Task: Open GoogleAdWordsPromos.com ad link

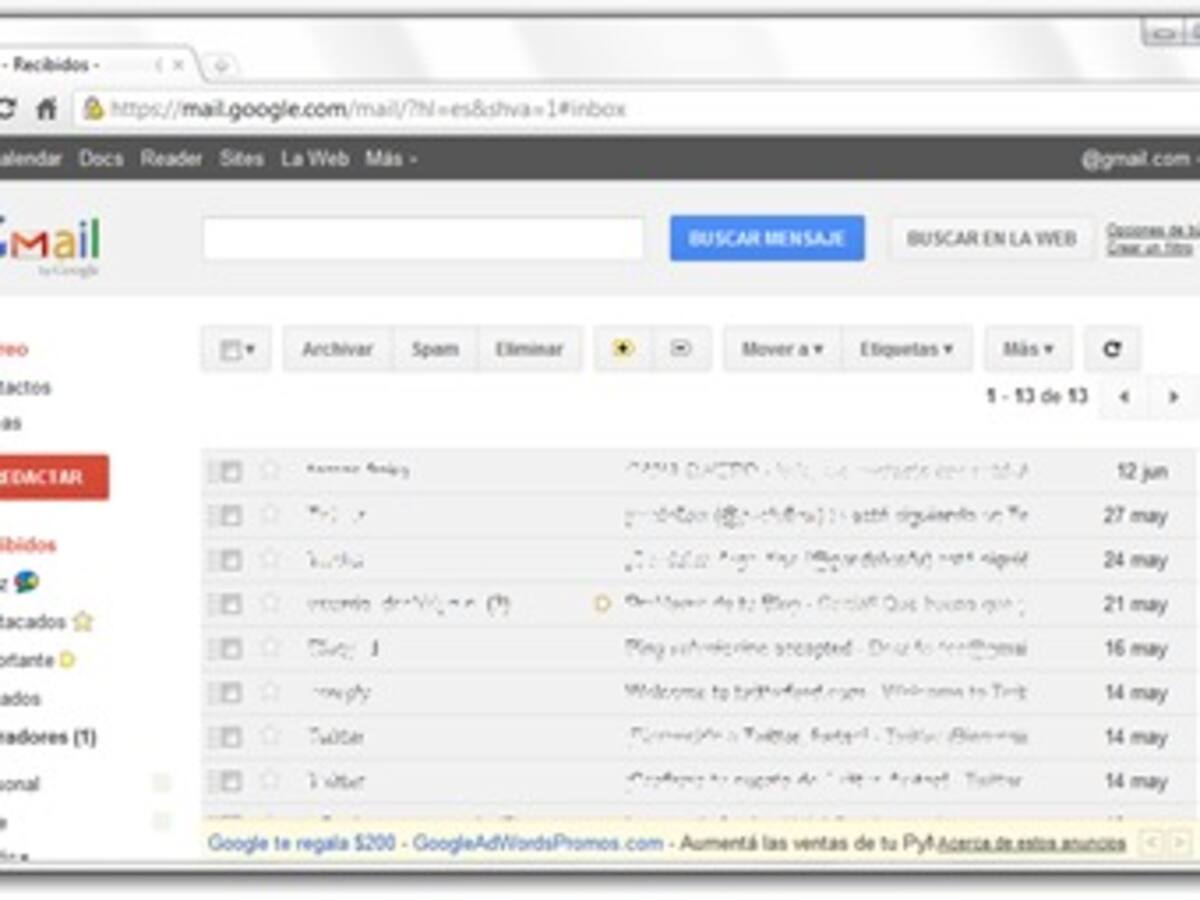Action: 538,843
